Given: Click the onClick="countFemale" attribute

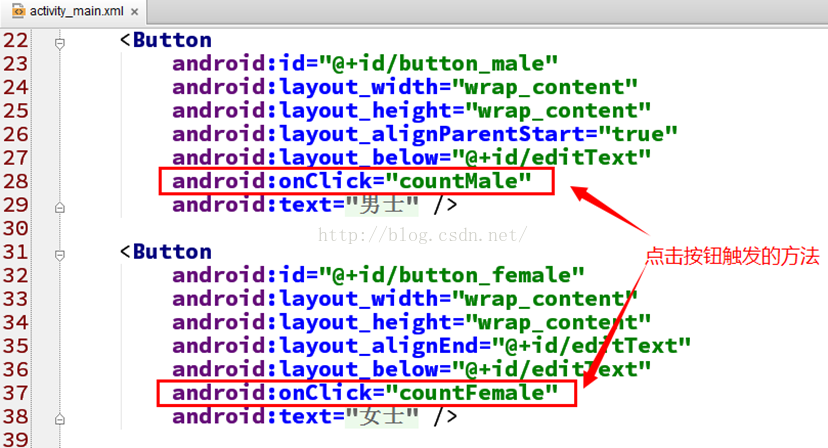Looking at the screenshot, I should pos(365,393).
